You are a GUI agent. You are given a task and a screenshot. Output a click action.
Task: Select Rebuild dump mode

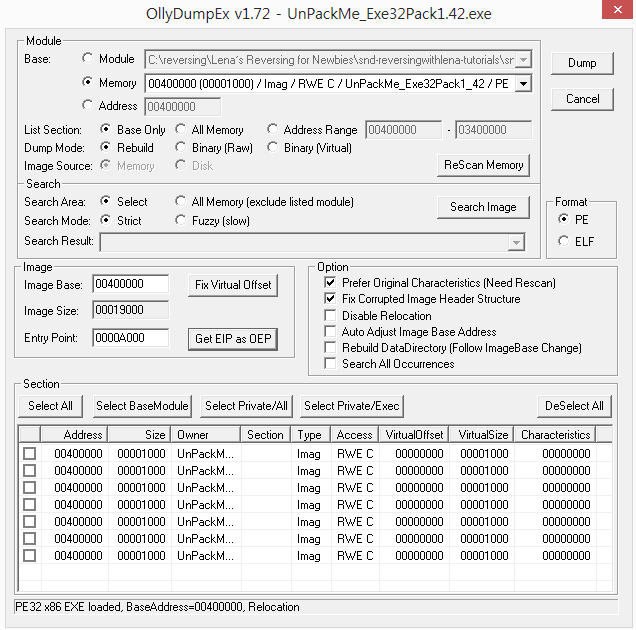pyautogui.click(x=105, y=147)
